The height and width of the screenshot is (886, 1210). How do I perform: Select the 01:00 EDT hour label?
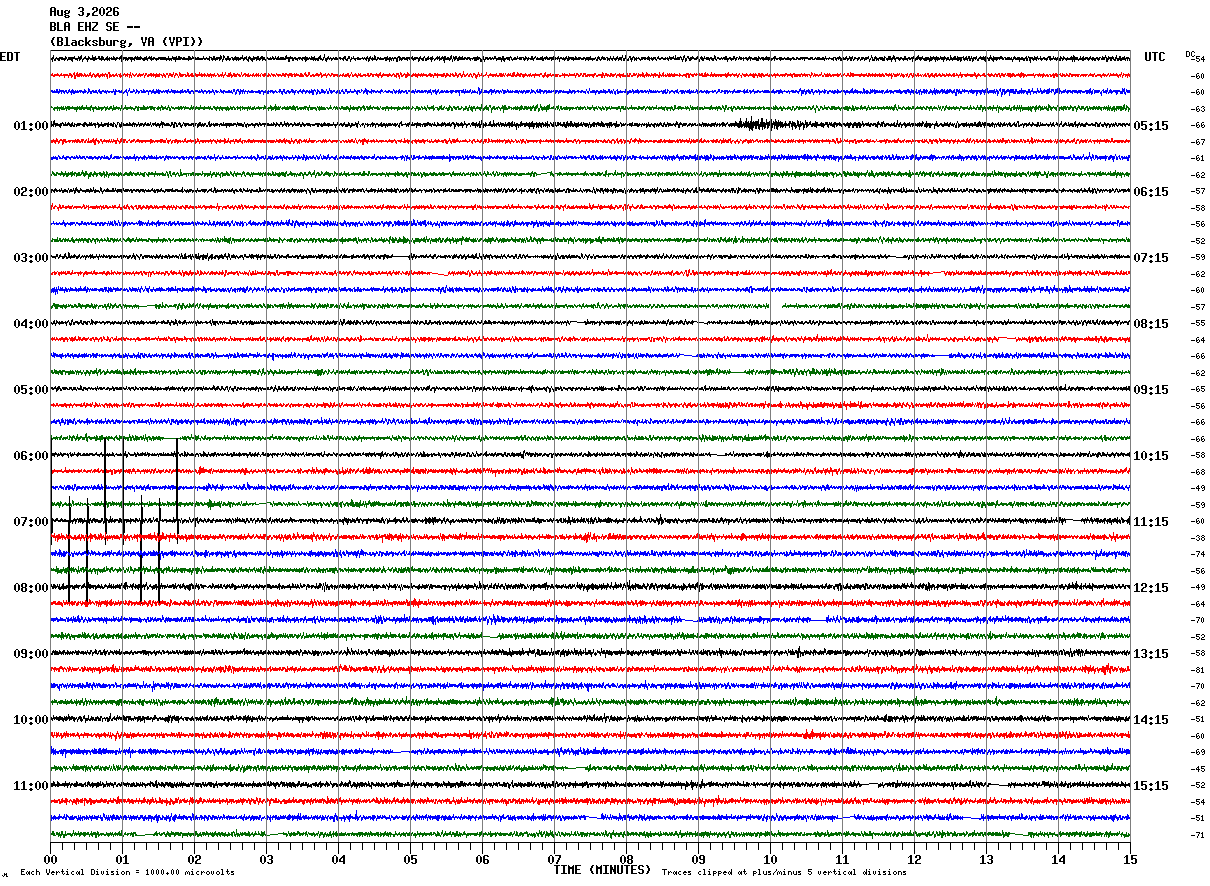(31, 126)
